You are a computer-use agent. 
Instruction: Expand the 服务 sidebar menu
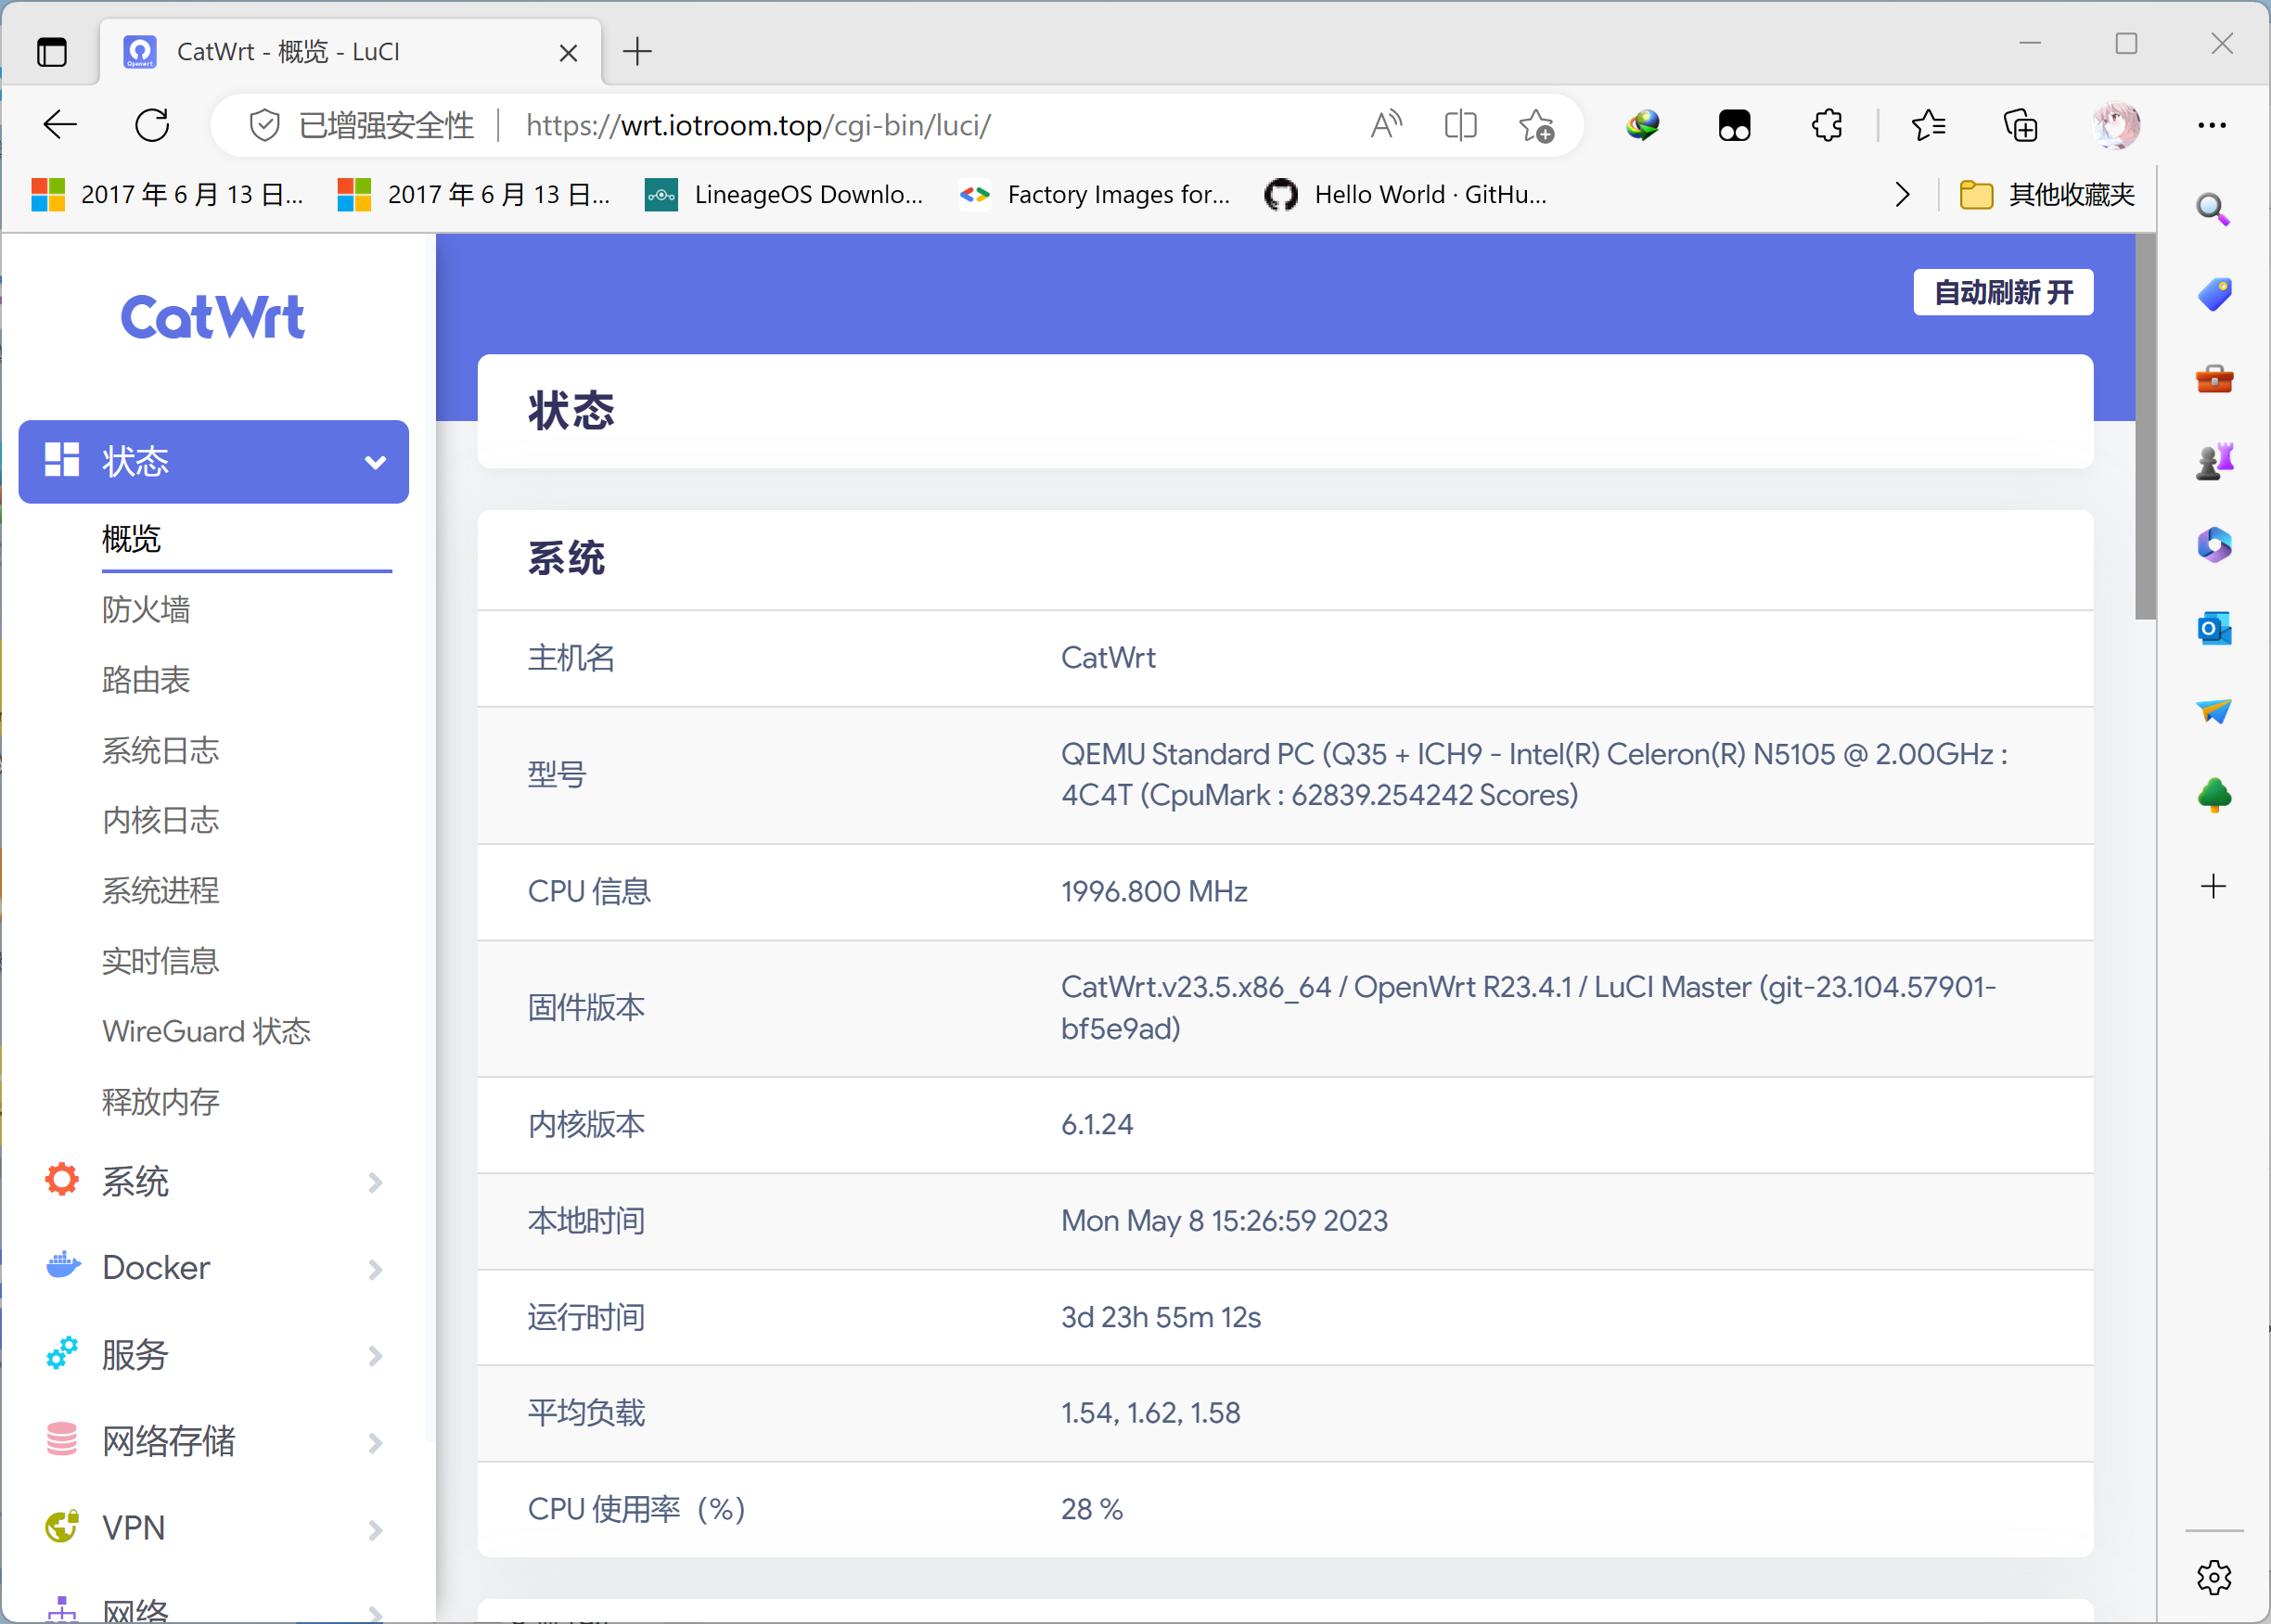tap(213, 1355)
